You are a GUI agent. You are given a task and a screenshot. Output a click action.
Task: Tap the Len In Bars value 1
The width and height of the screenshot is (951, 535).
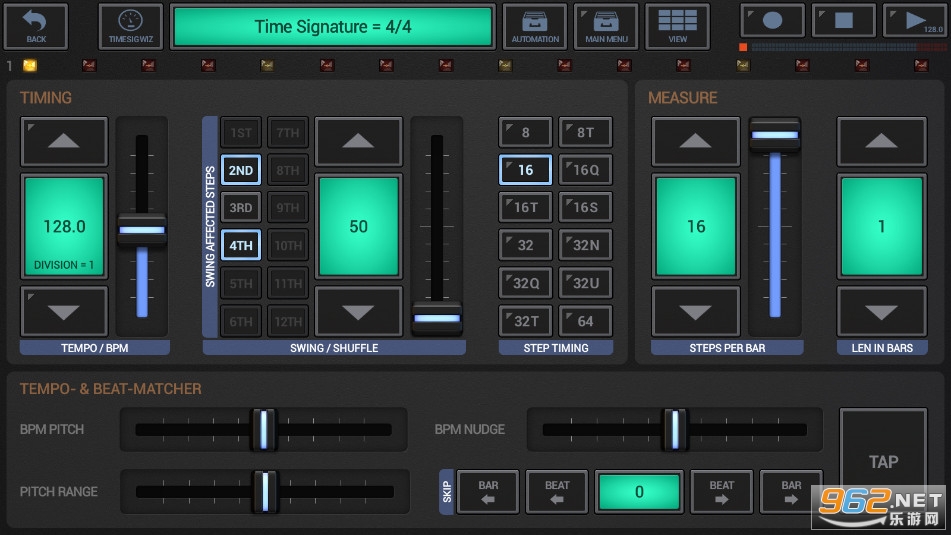point(881,226)
